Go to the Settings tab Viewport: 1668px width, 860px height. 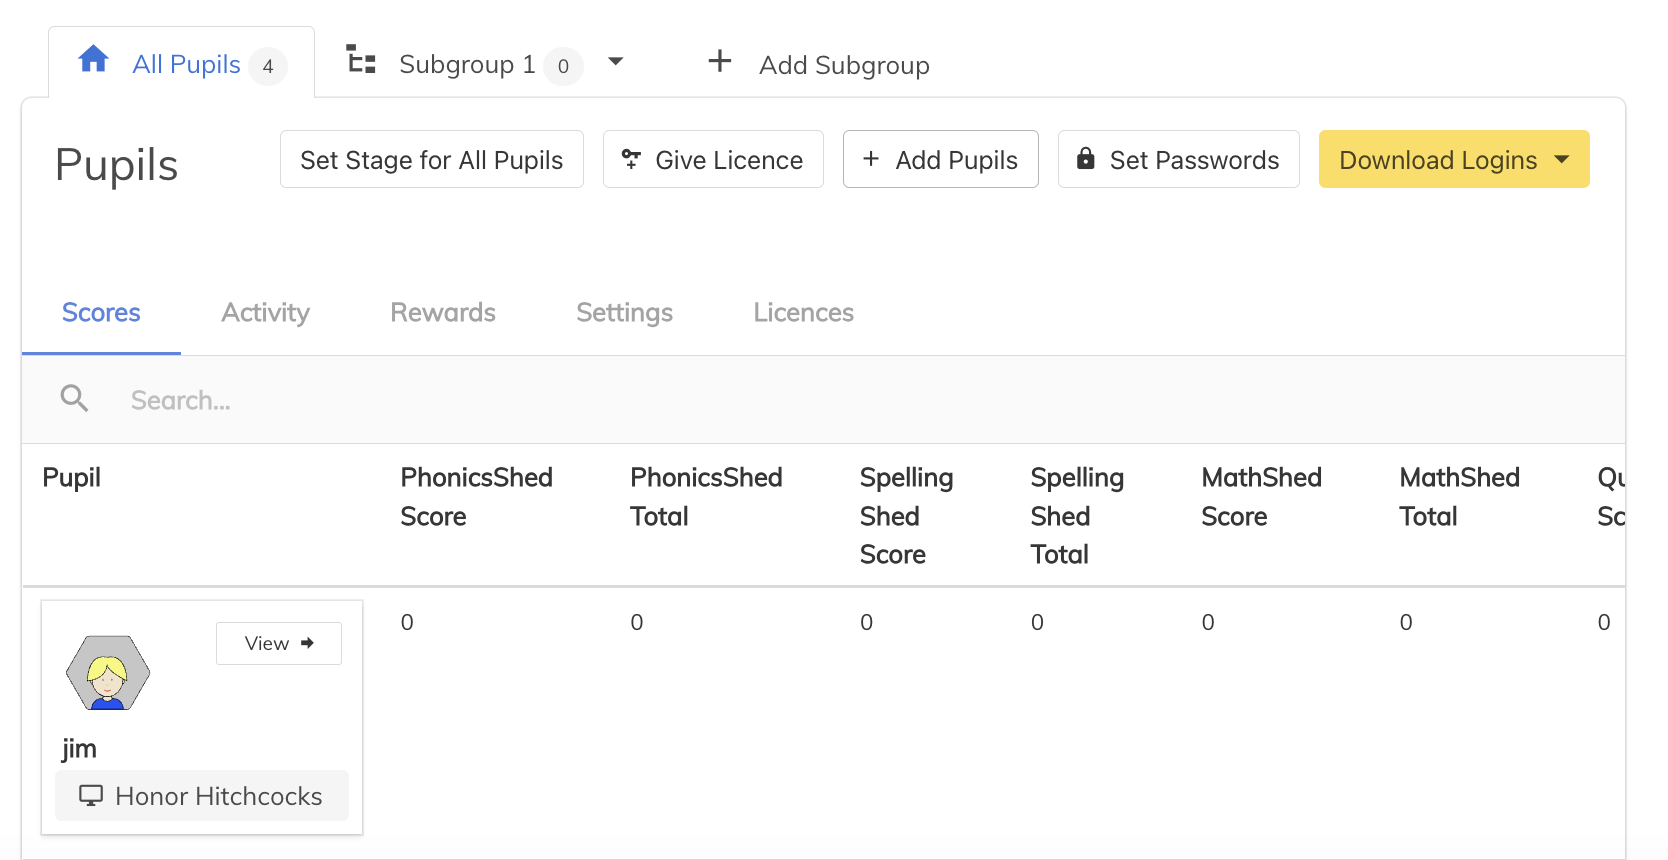pos(624,313)
